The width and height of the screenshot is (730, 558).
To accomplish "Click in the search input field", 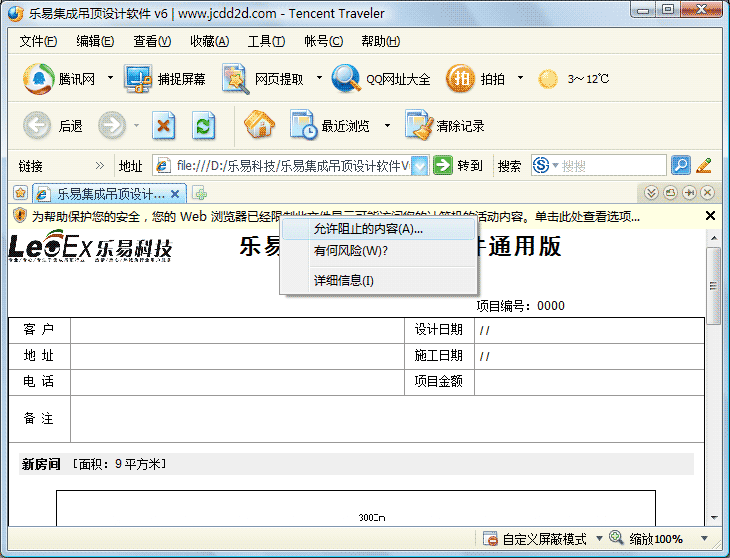I will (x=610, y=166).
